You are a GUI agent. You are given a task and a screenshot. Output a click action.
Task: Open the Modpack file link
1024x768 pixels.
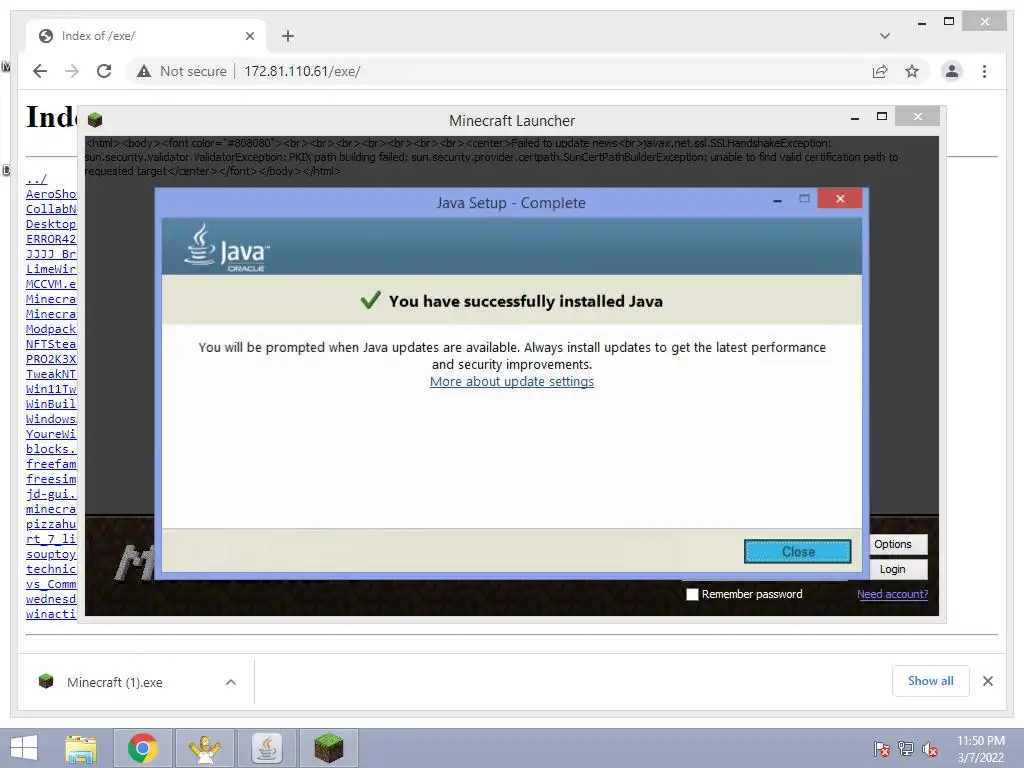(x=51, y=329)
